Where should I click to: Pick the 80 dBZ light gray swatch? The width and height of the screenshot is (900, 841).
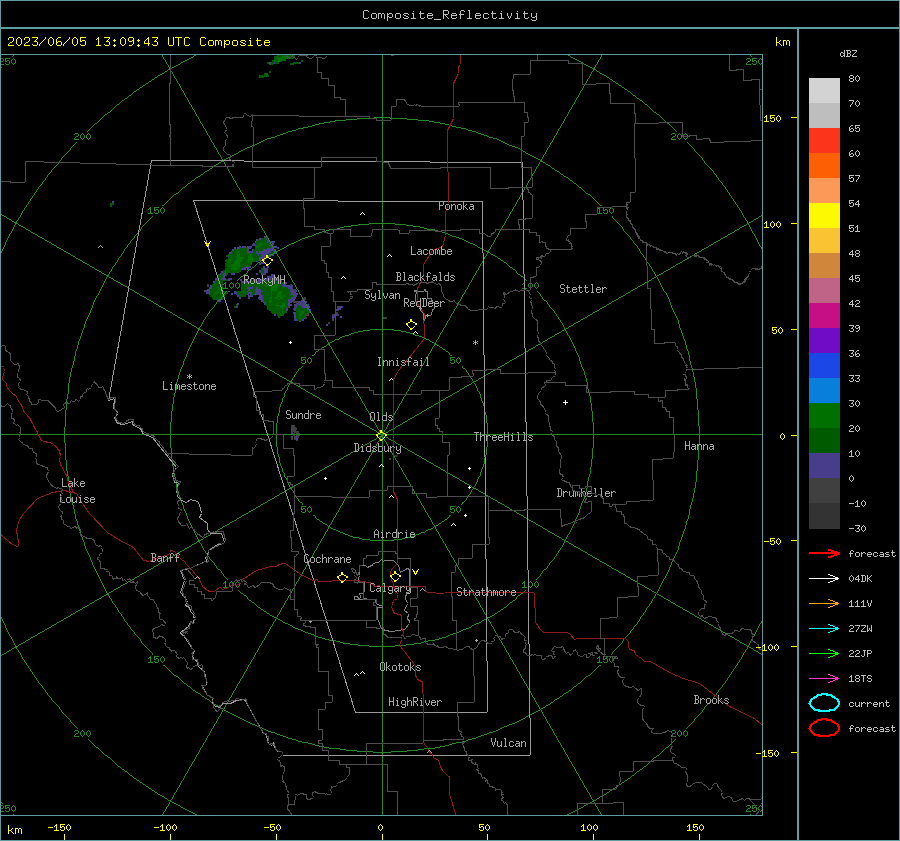824,91
